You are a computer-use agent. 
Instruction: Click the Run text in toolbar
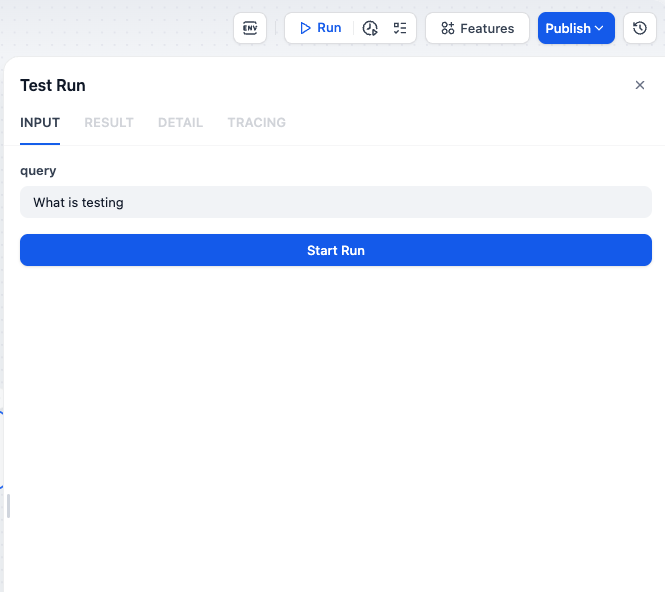pos(329,28)
